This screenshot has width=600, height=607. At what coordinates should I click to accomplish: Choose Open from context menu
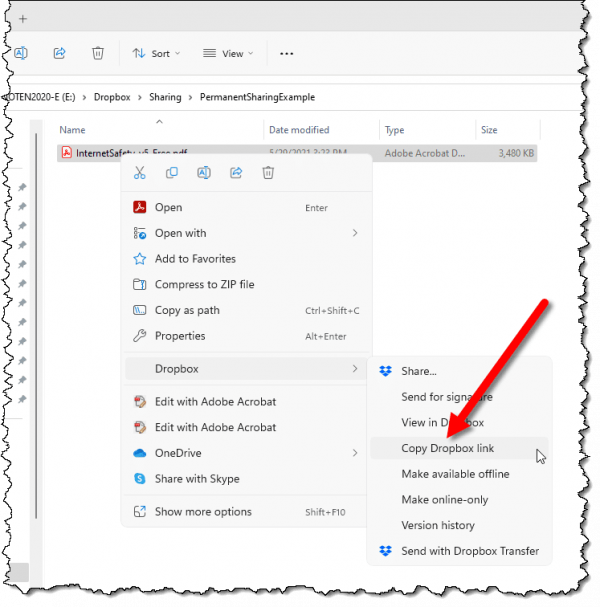246,207
